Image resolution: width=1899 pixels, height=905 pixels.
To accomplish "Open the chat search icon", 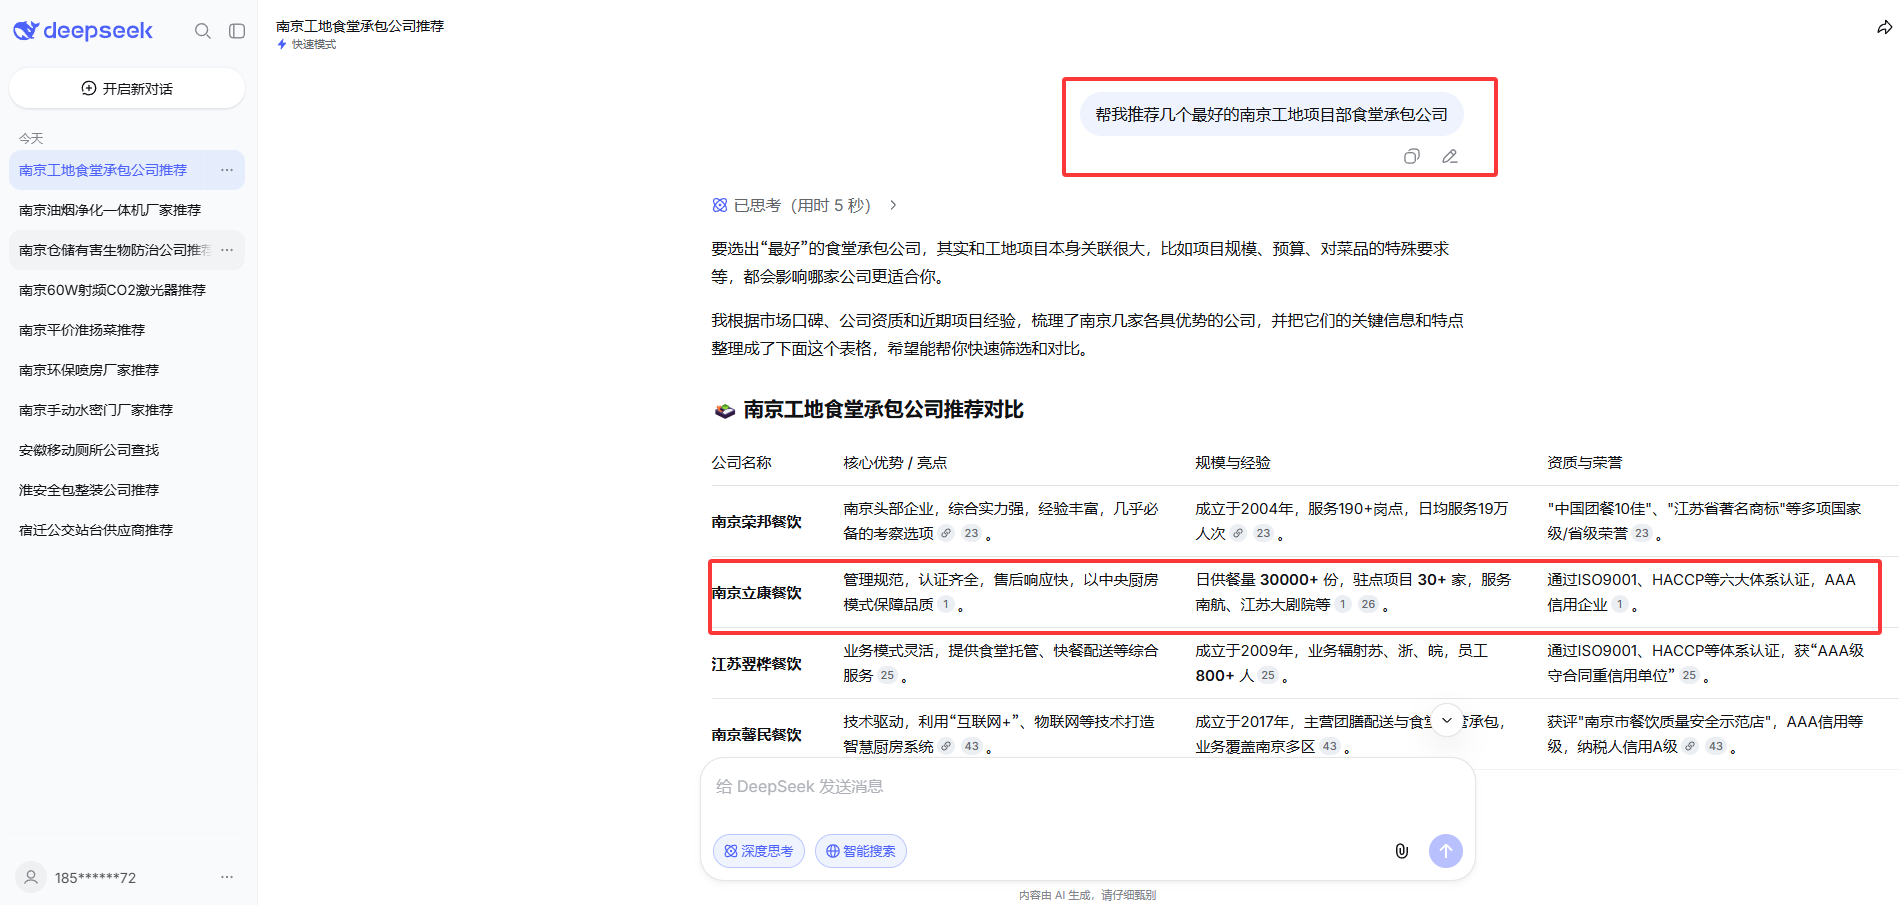I will tap(203, 31).
